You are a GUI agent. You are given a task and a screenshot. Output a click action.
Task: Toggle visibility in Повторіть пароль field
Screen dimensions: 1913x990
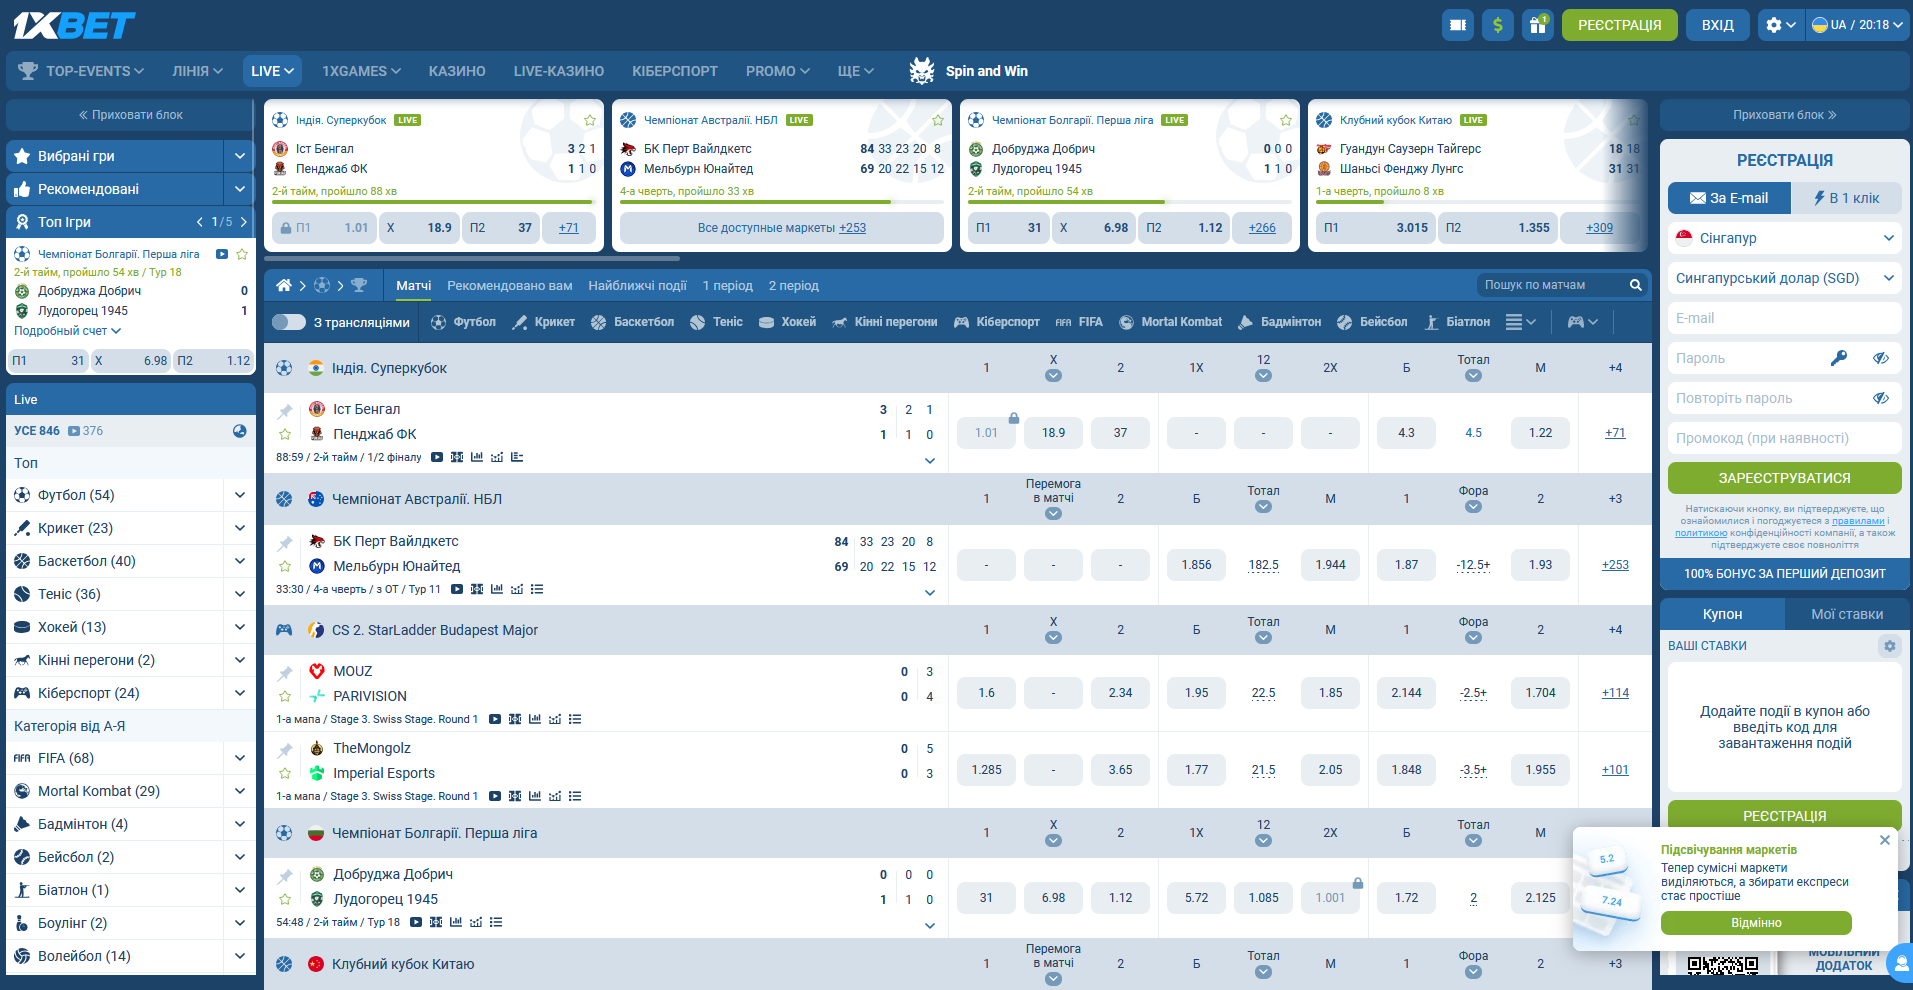coord(1880,398)
